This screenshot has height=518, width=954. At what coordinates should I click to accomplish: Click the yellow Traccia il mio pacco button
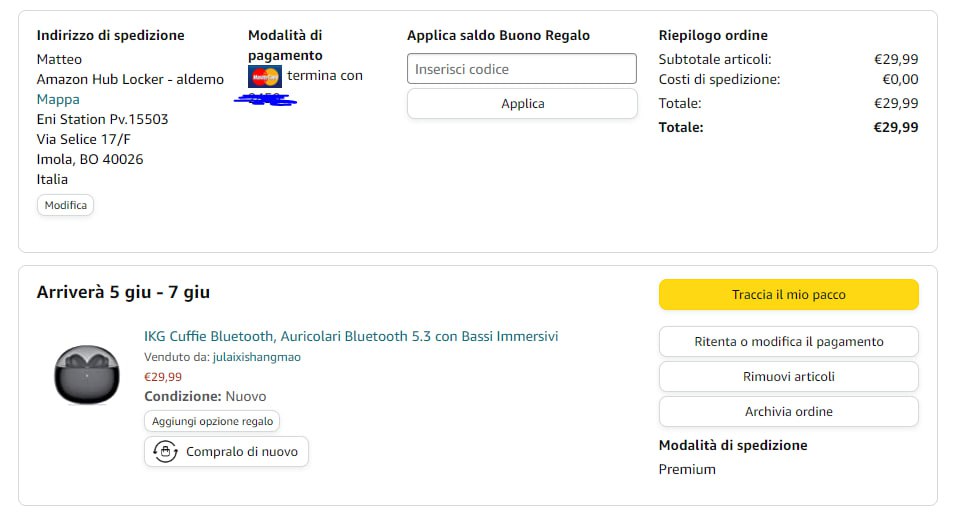point(788,294)
